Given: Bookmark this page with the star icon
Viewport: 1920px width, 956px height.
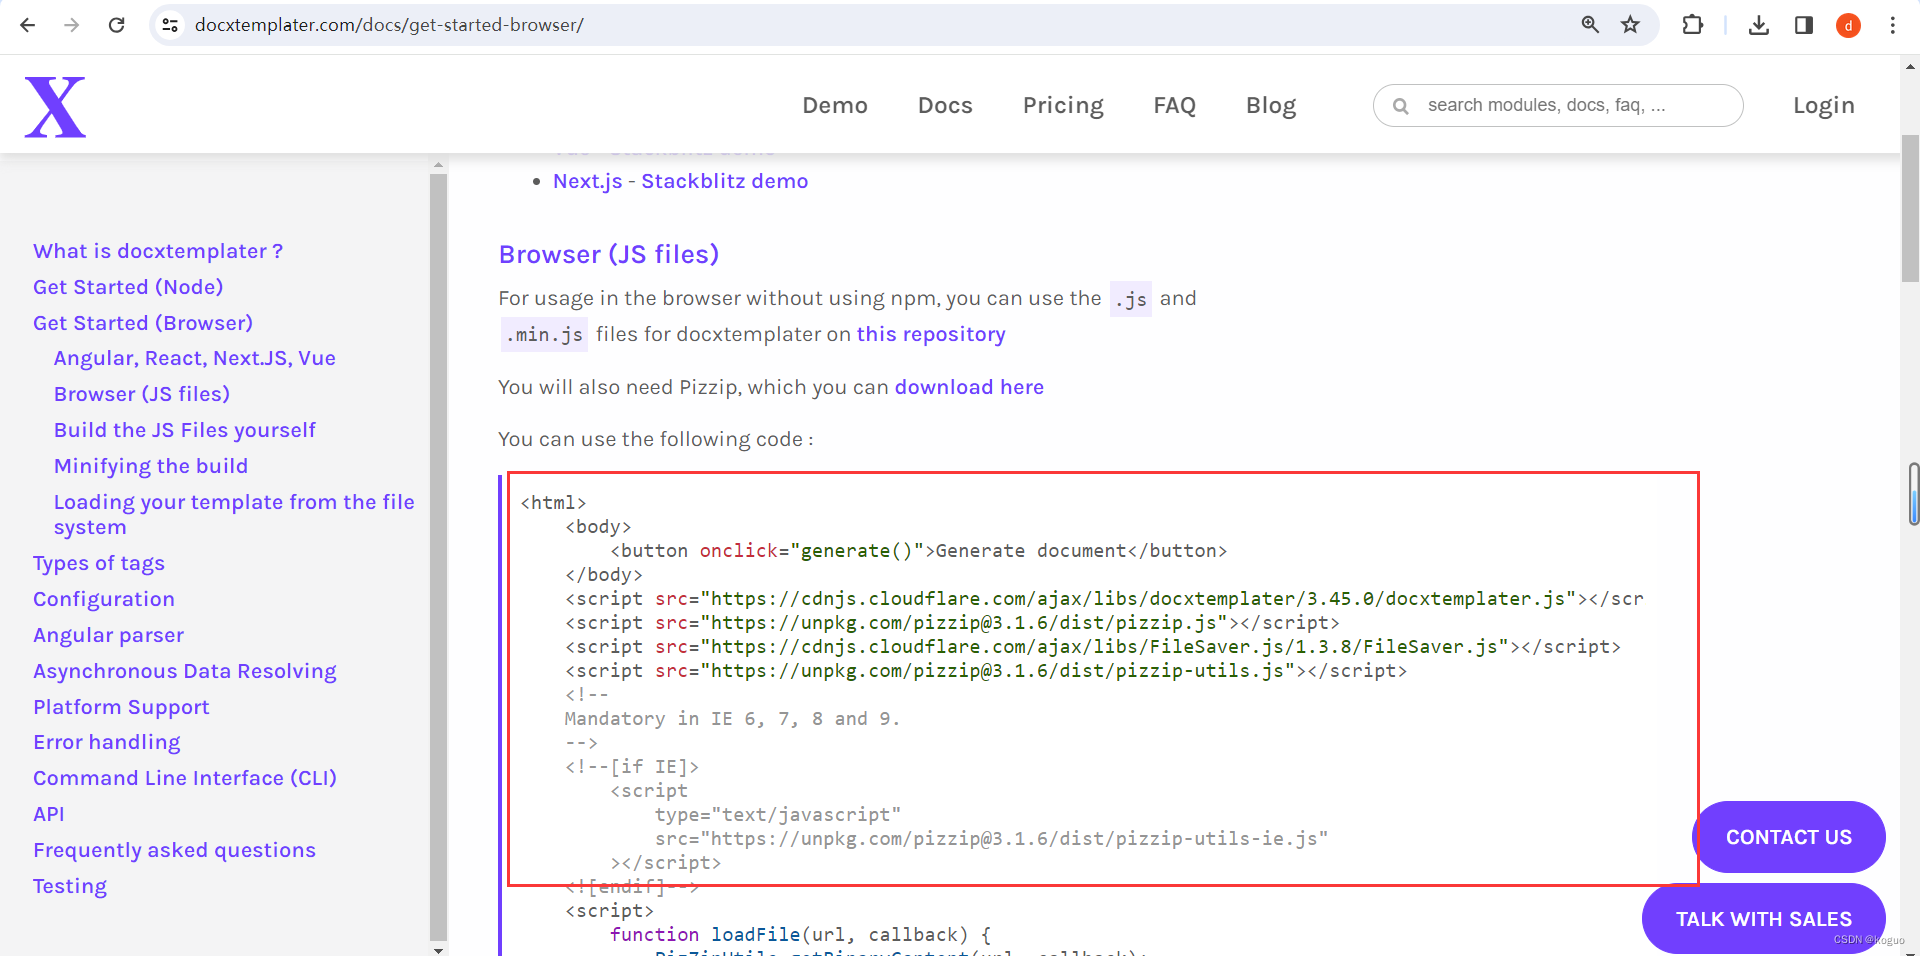Looking at the screenshot, I should pyautogui.click(x=1631, y=25).
